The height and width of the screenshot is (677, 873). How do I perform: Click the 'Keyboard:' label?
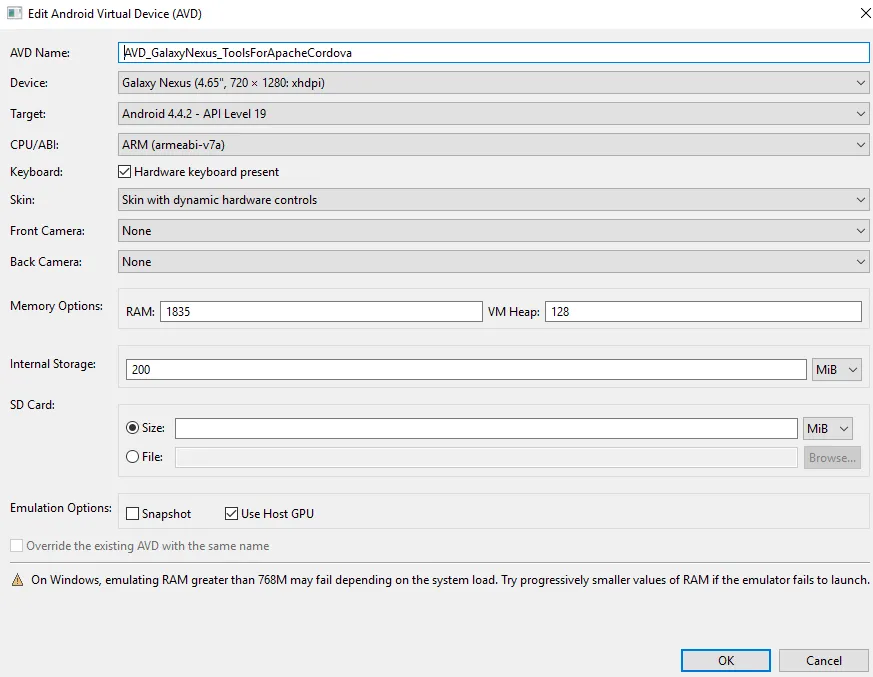[x=36, y=171]
